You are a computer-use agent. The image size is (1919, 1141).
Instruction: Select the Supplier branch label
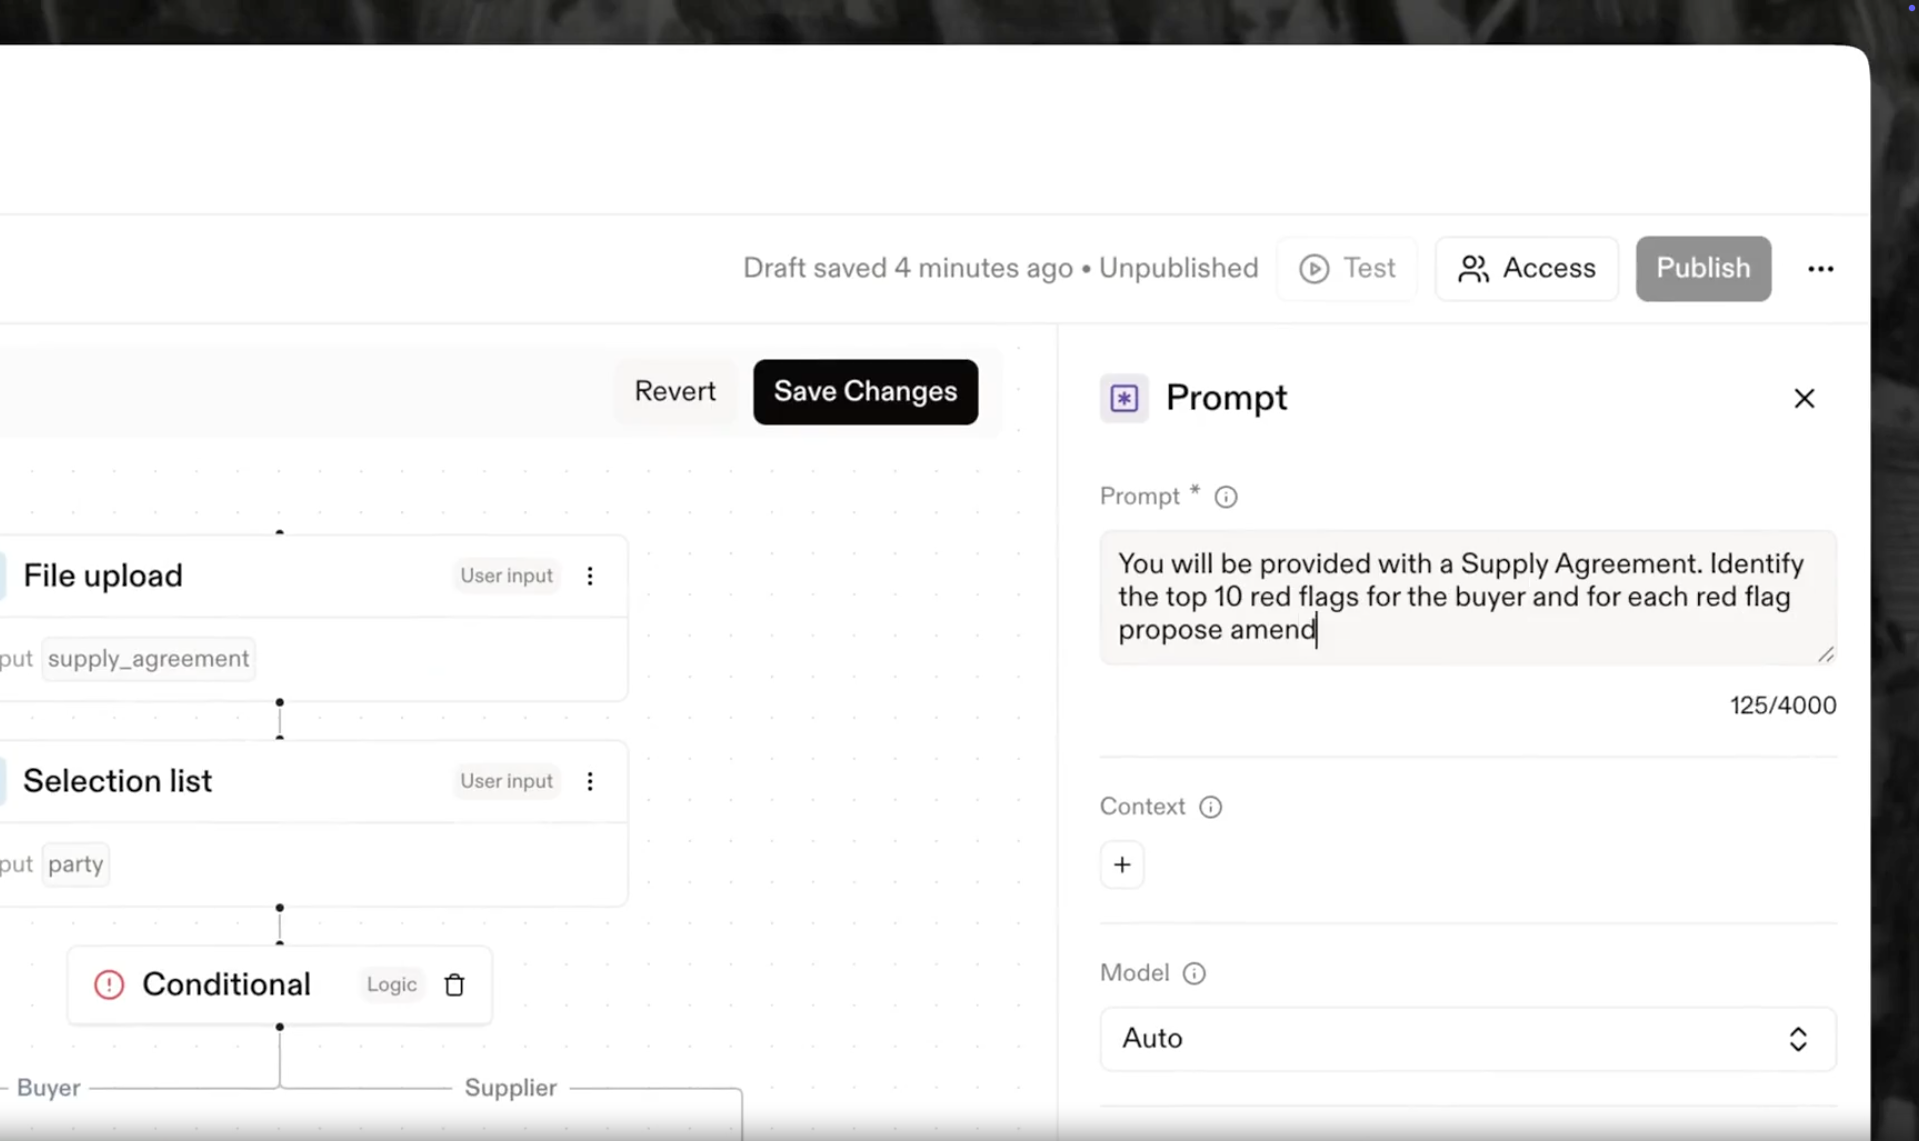click(510, 1088)
